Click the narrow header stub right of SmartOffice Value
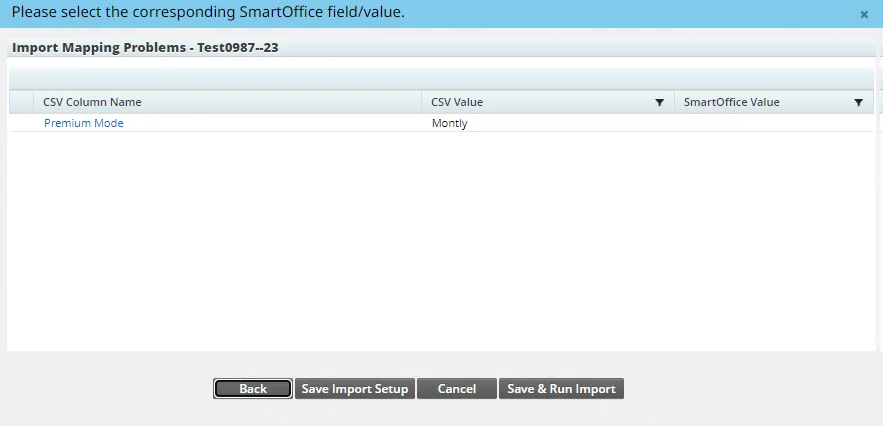Viewport: 883px width, 426px height. tap(877, 102)
